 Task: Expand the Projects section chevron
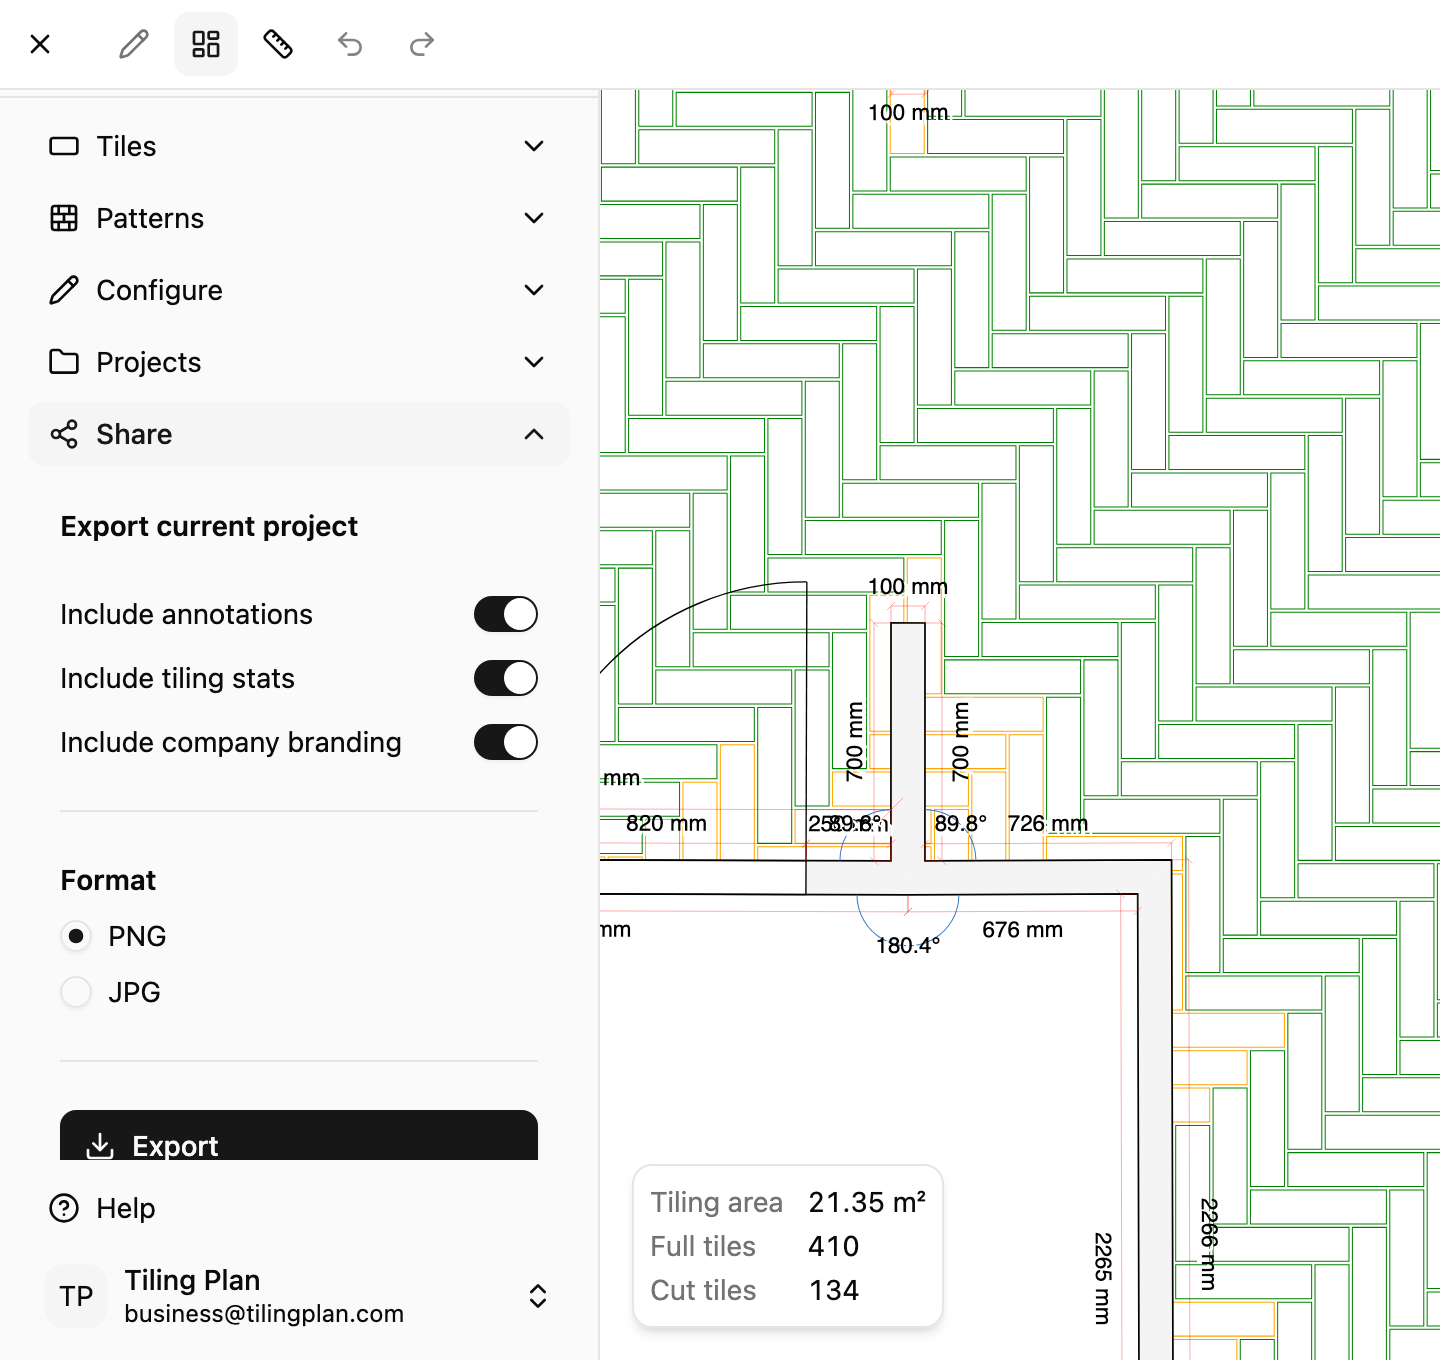coord(534,362)
